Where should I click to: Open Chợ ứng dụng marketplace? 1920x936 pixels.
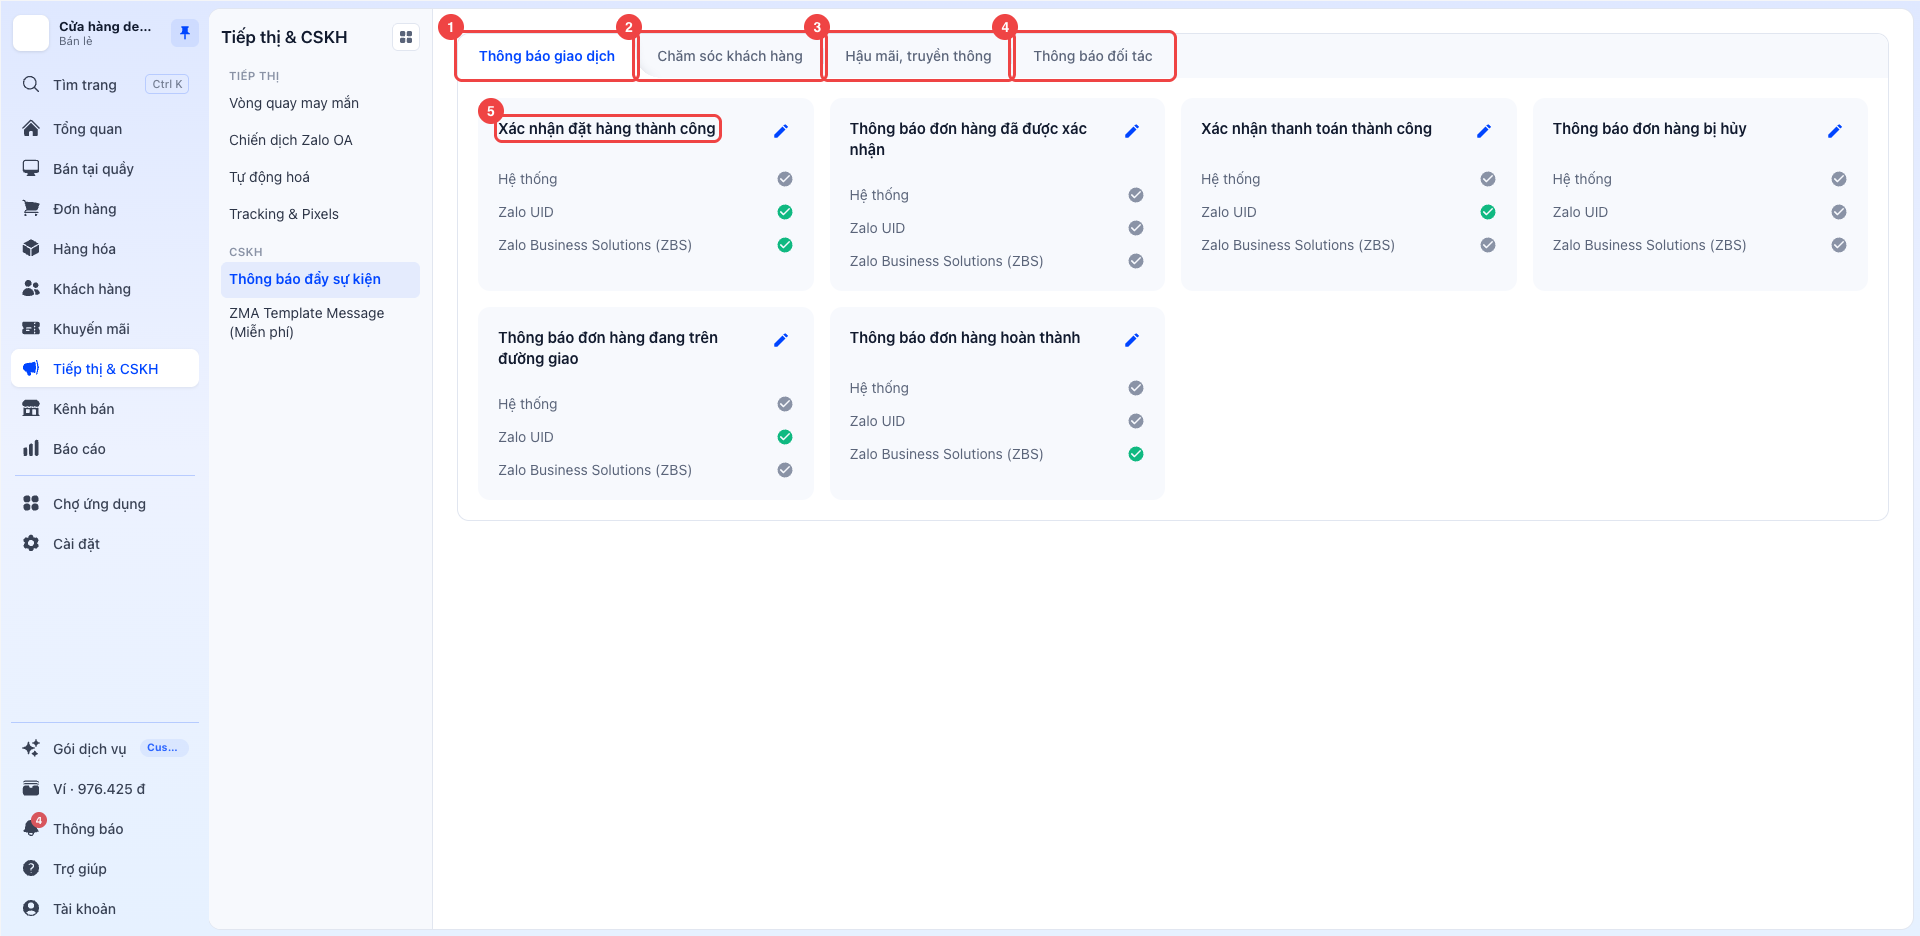tap(105, 504)
